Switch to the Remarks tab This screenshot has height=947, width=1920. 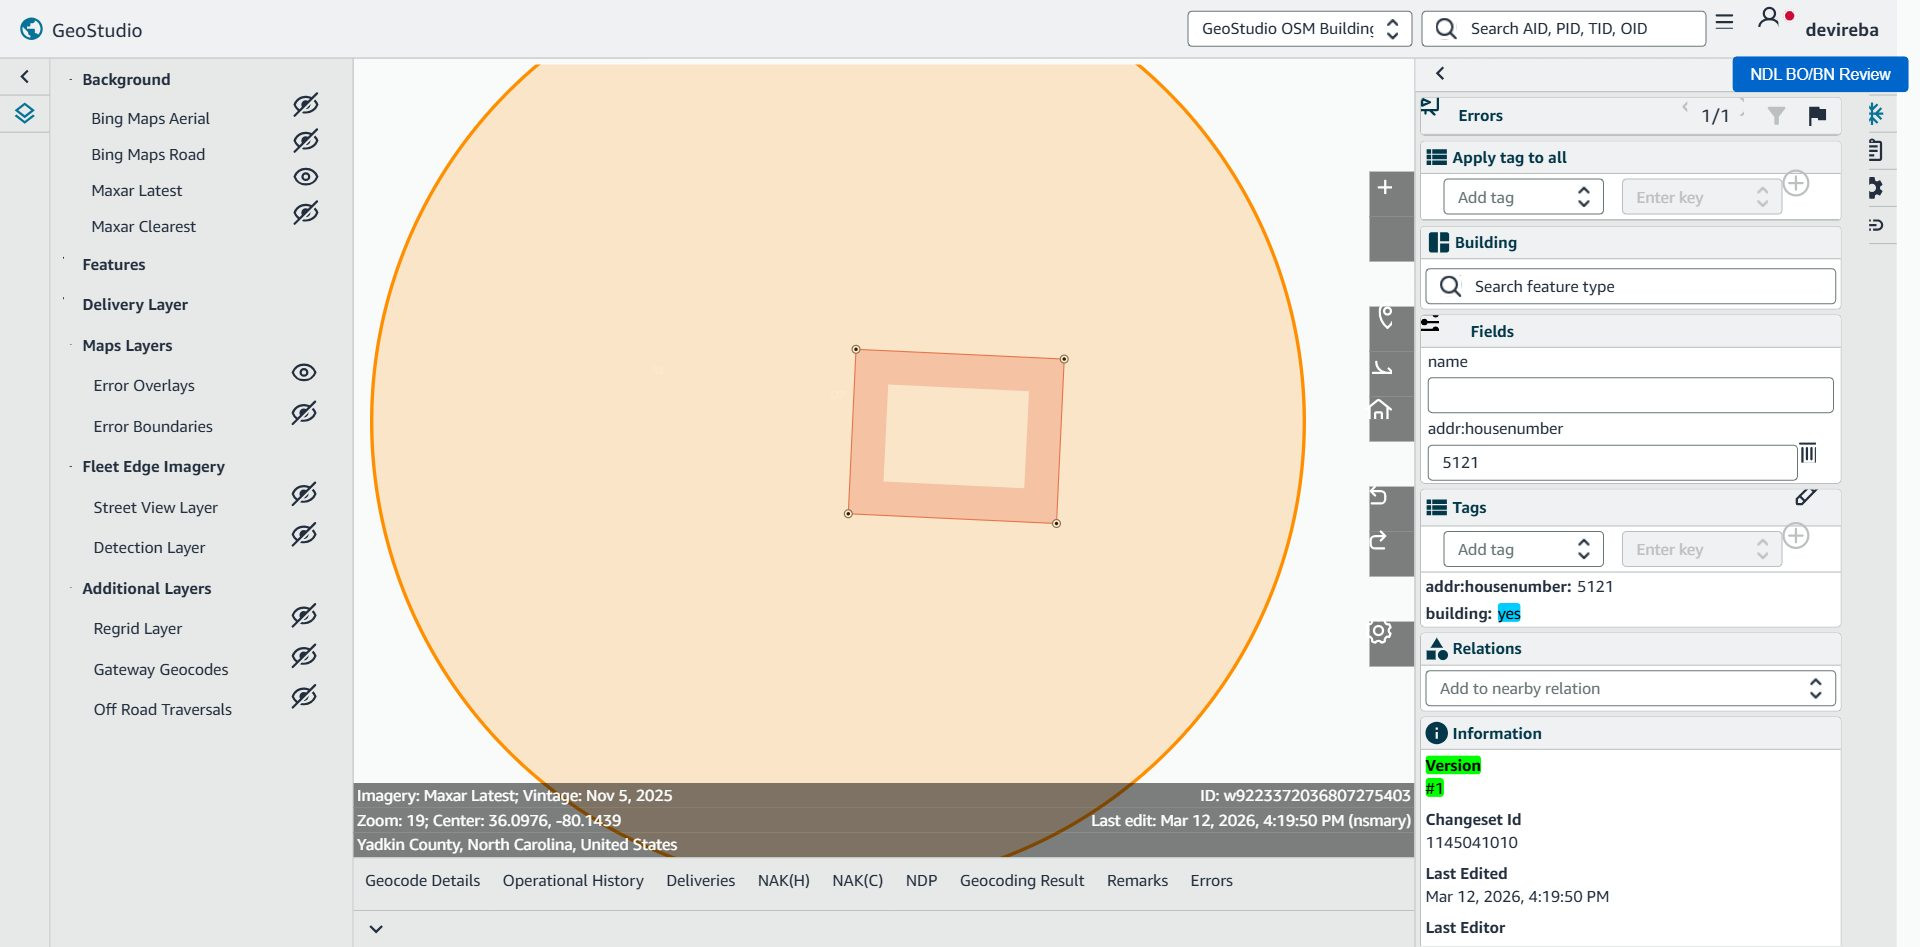[1137, 881]
